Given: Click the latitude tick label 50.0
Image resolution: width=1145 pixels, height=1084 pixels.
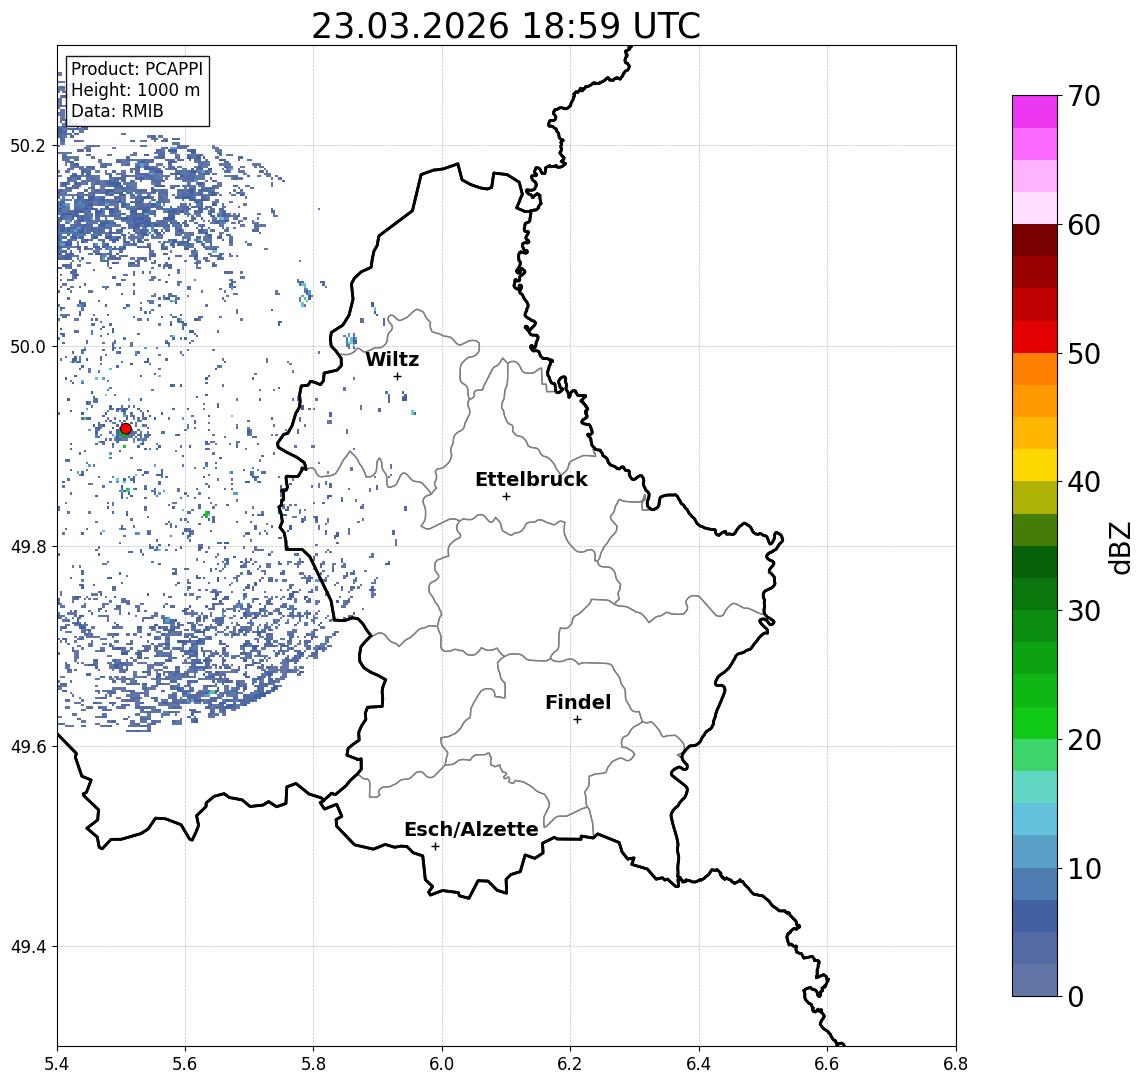Looking at the screenshot, I should tap(28, 346).
